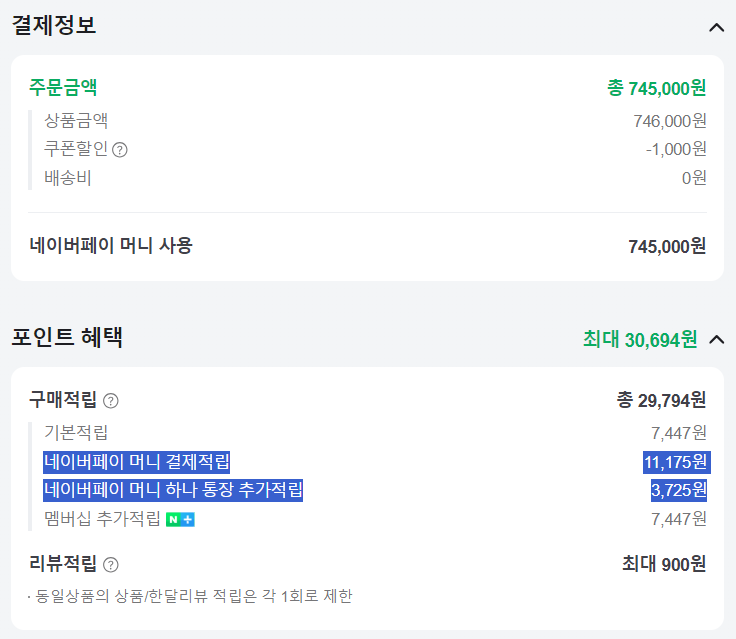Open the 리뷰적립 help question icon
The width and height of the screenshot is (736, 639).
pyautogui.click(x=111, y=564)
